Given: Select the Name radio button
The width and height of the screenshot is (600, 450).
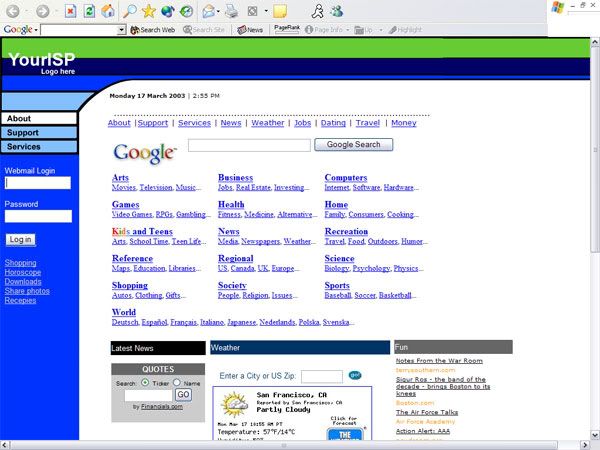Looking at the screenshot, I should 177,382.
